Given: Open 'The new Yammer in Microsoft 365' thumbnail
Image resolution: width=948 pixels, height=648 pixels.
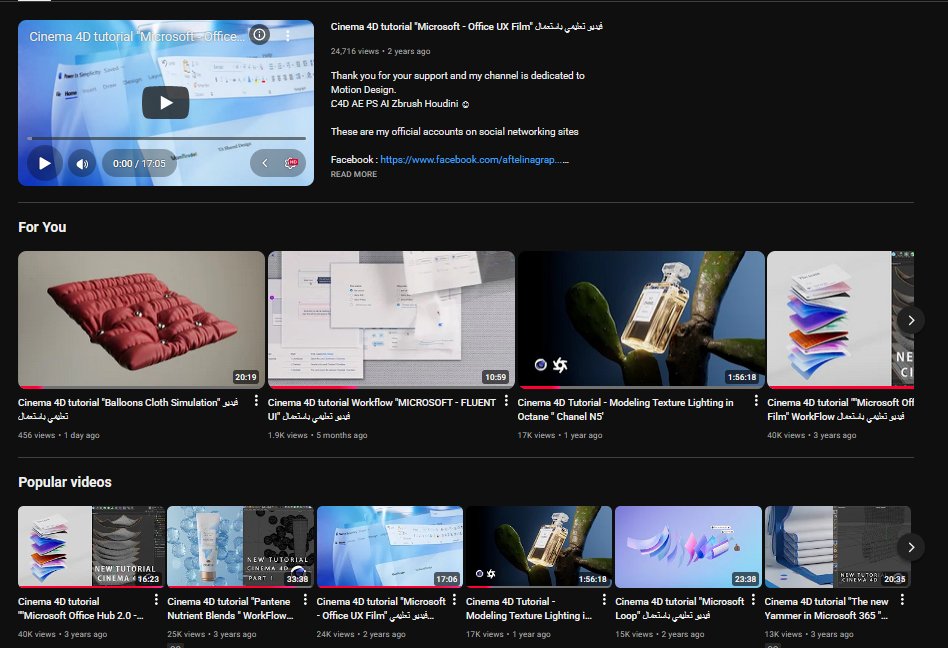Looking at the screenshot, I should (x=838, y=546).
